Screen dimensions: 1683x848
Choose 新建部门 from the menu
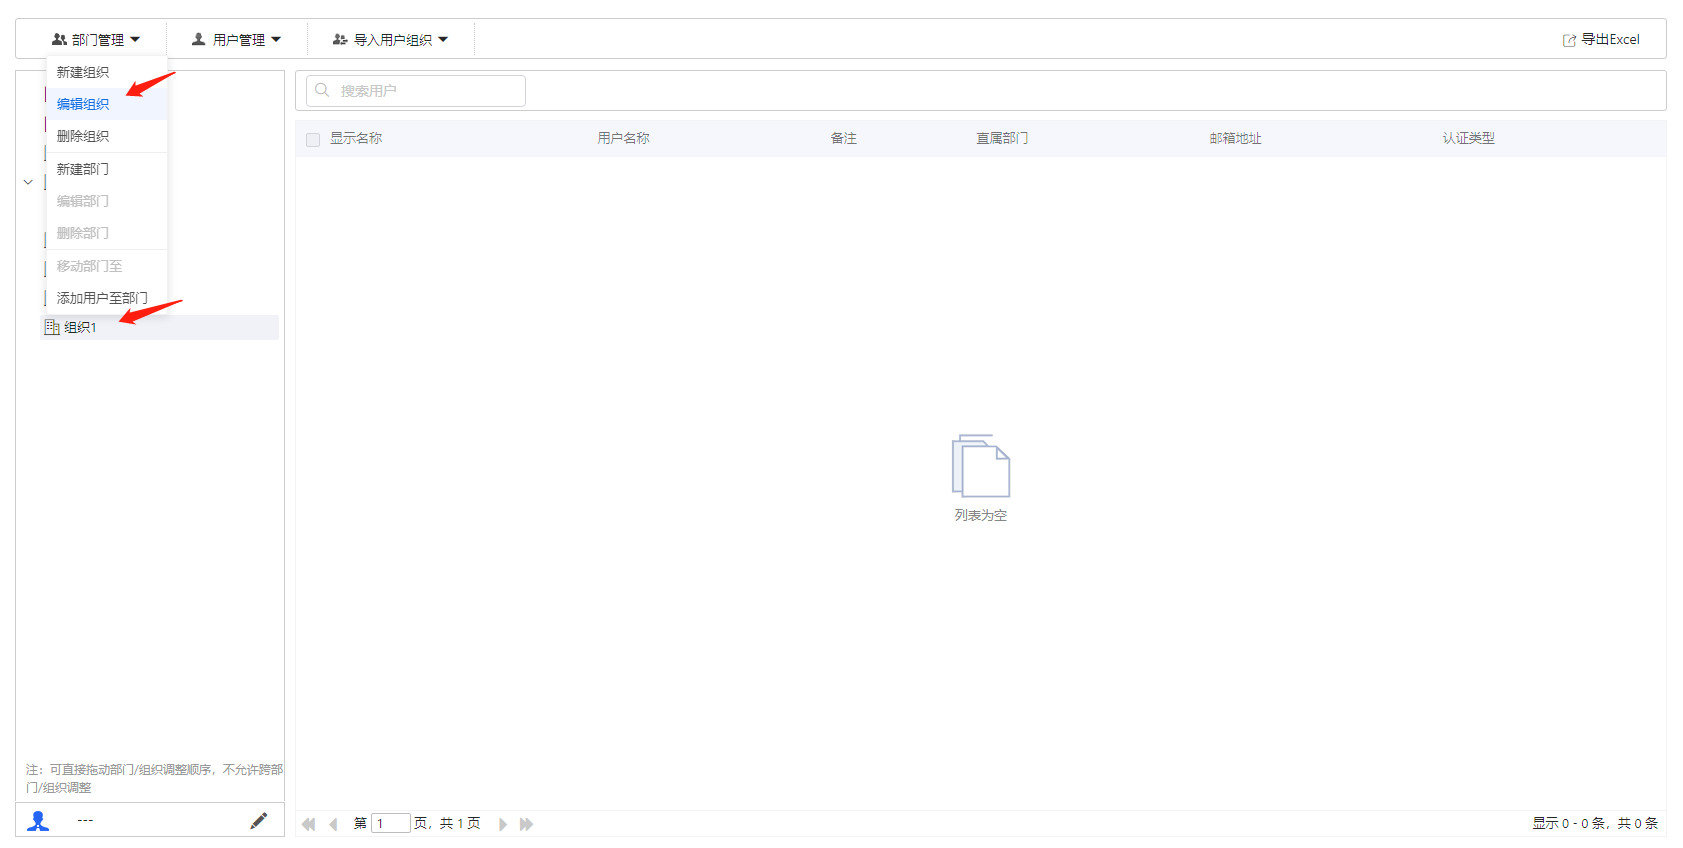click(106, 169)
